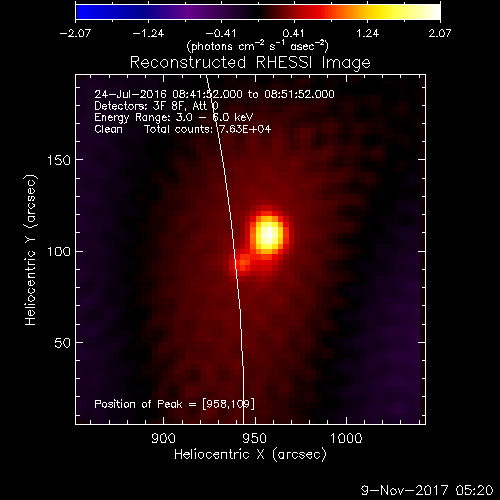Click the fainter orange secondary source near the limb
The image size is (500, 500).
pos(243,262)
